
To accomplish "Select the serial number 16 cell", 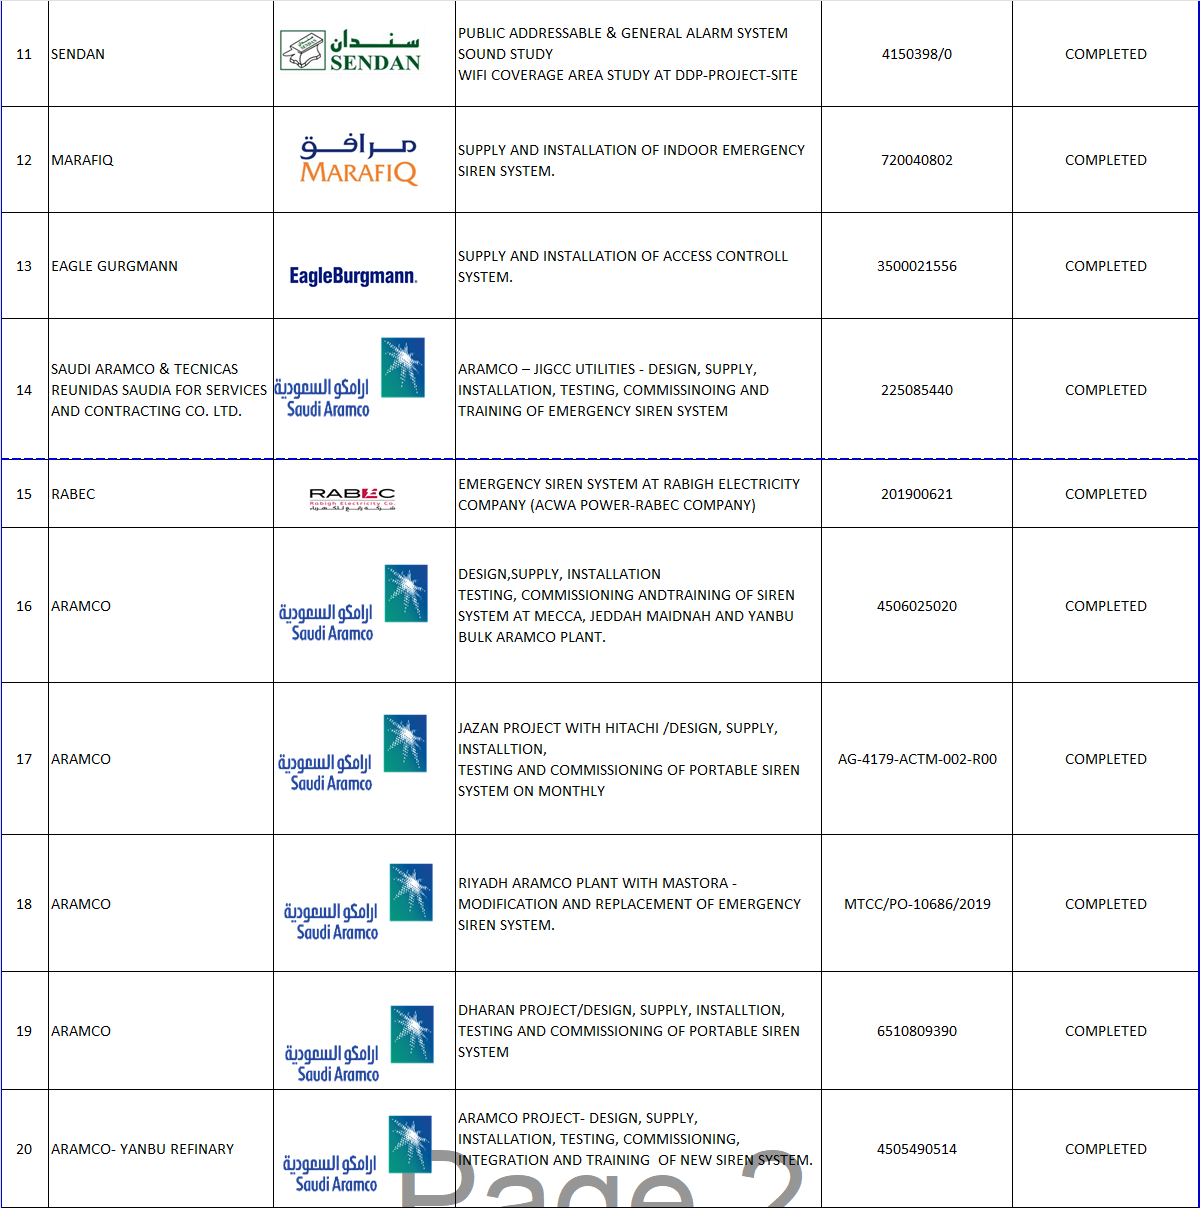I will coord(24,606).
